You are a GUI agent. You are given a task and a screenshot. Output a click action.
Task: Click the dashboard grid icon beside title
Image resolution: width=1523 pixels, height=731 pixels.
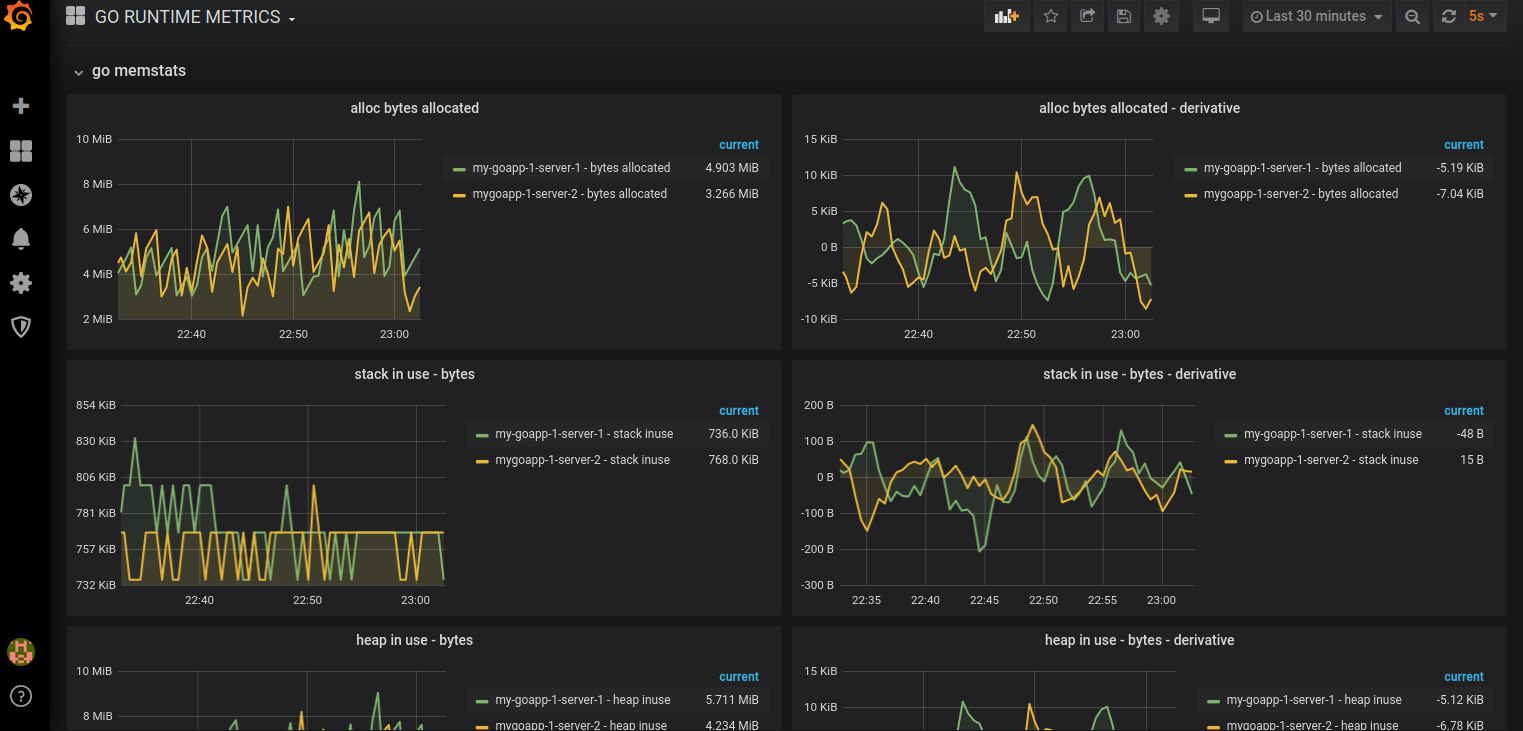click(x=75, y=16)
